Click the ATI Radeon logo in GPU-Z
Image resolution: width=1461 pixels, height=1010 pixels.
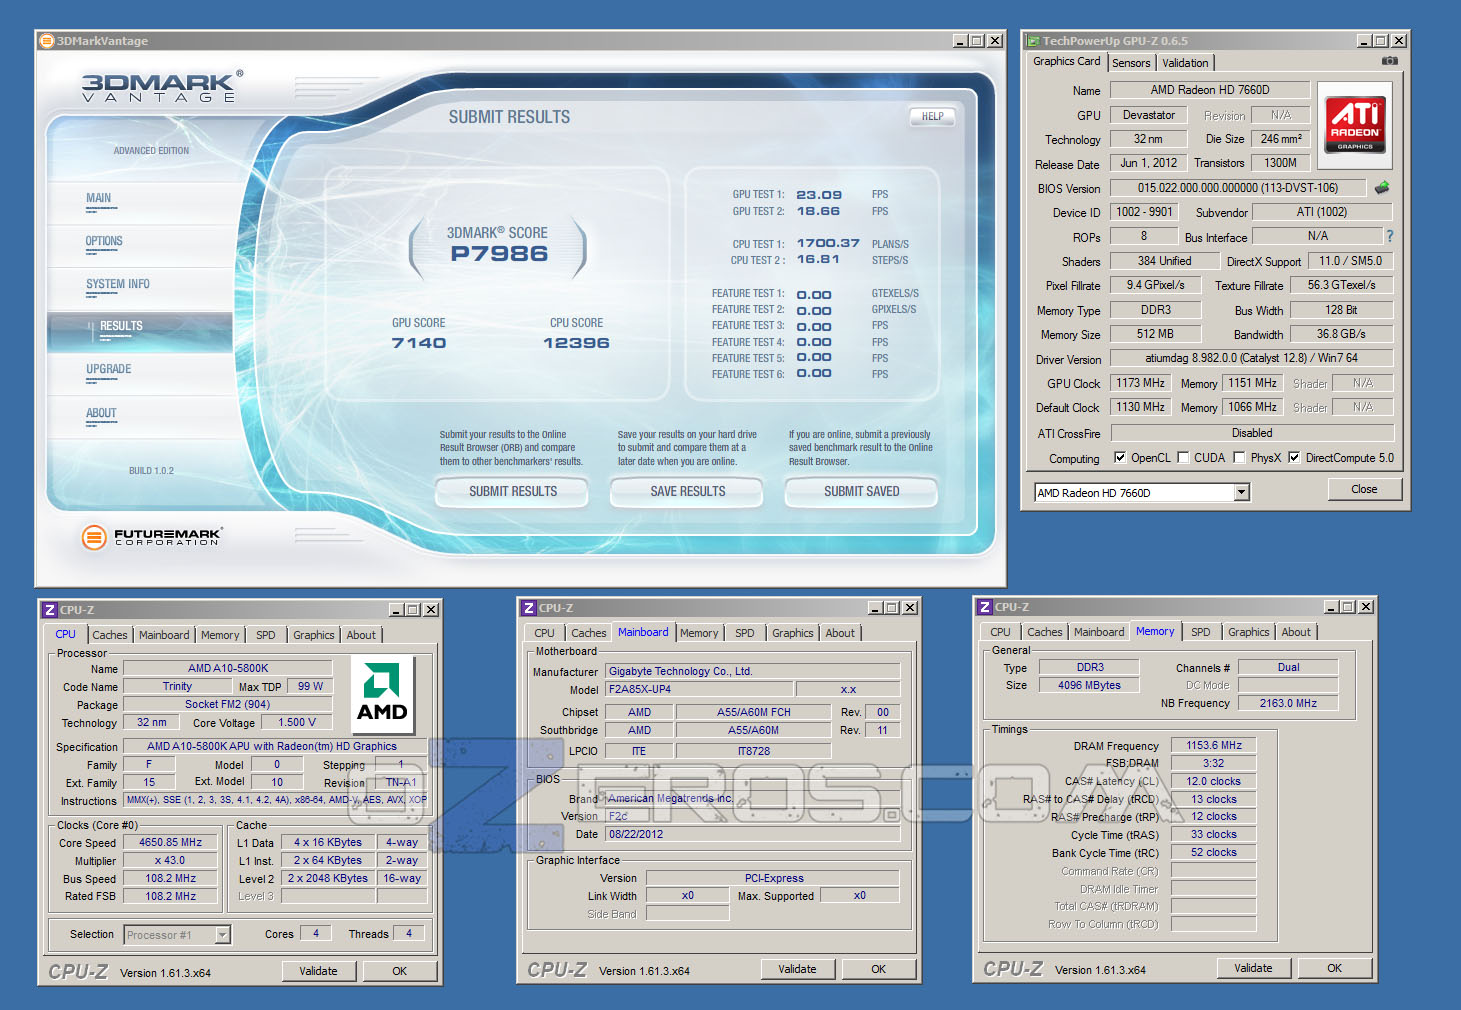point(1355,124)
